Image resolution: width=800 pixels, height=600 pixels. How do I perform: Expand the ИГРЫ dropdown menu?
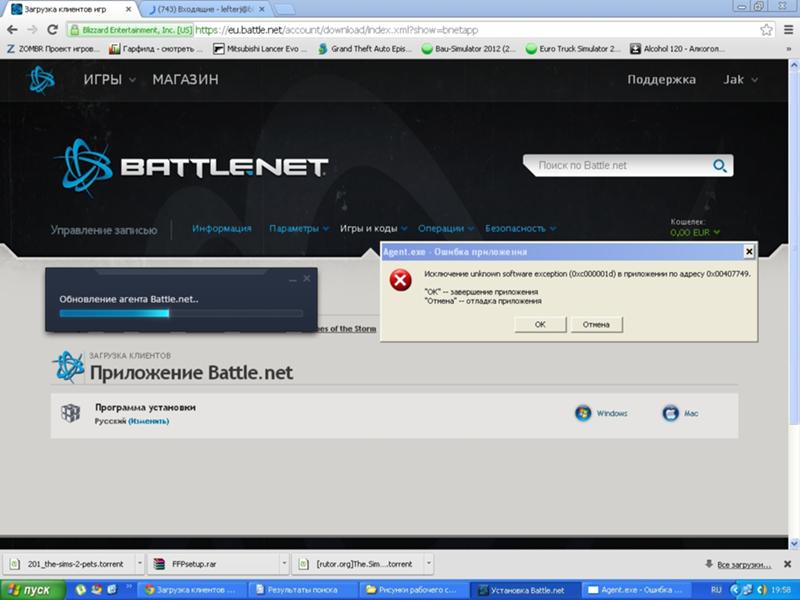click(x=109, y=80)
